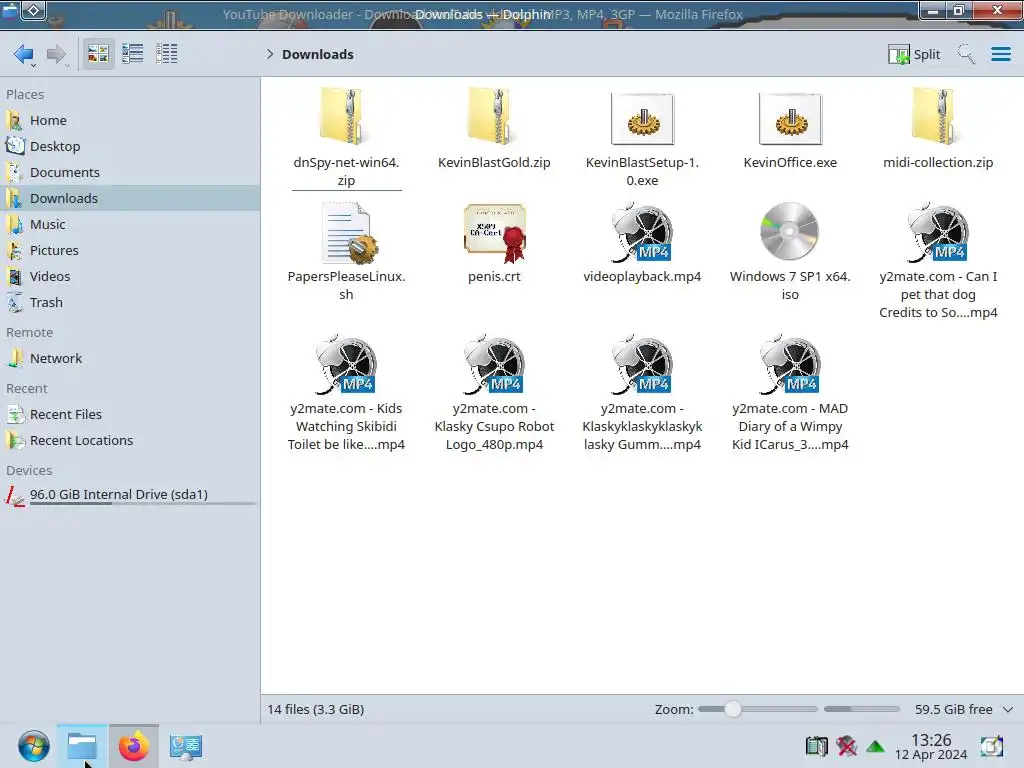Image resolution: width=1024 pixels, height=768 pixels.
Task: Select PapersPleaseLinux.sh script icon
Action: [348, 232]
